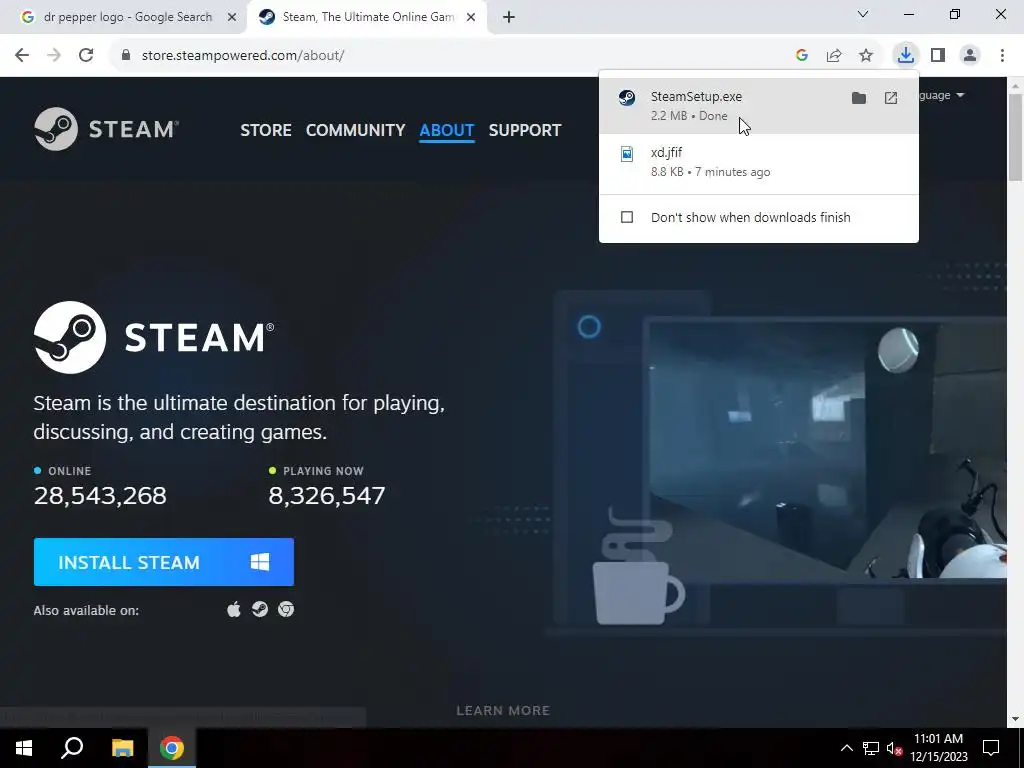This screenshot has width=1024, height=768.
Task: Click the Steam logo in the page header
Action: point(106,129)
